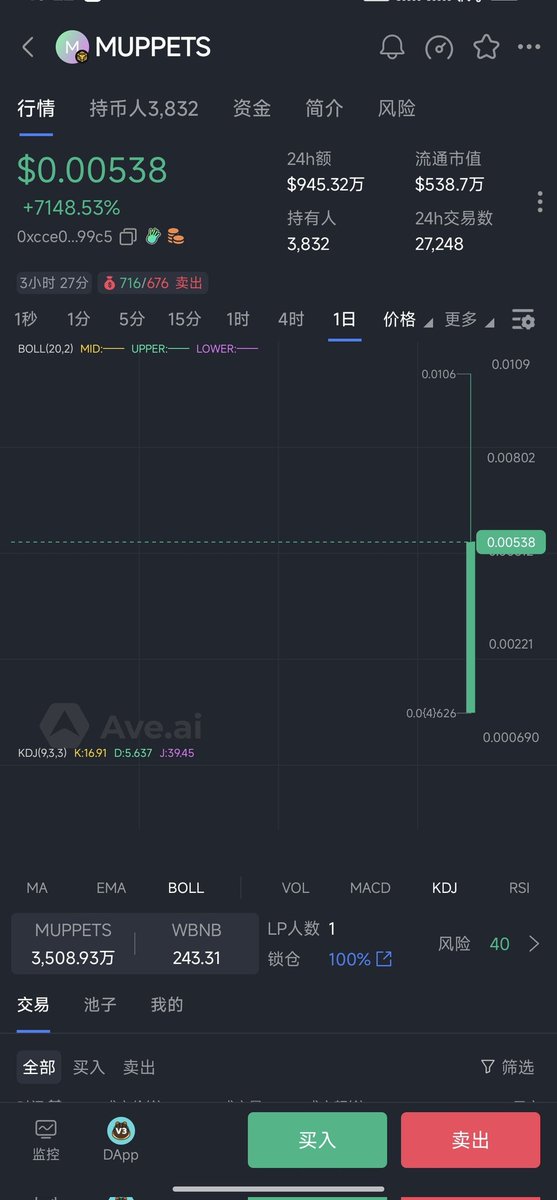Expand the 价格 dropdown
This screenshot has width=557, height=1200.
pyautogui.click(x=408, y=320)
